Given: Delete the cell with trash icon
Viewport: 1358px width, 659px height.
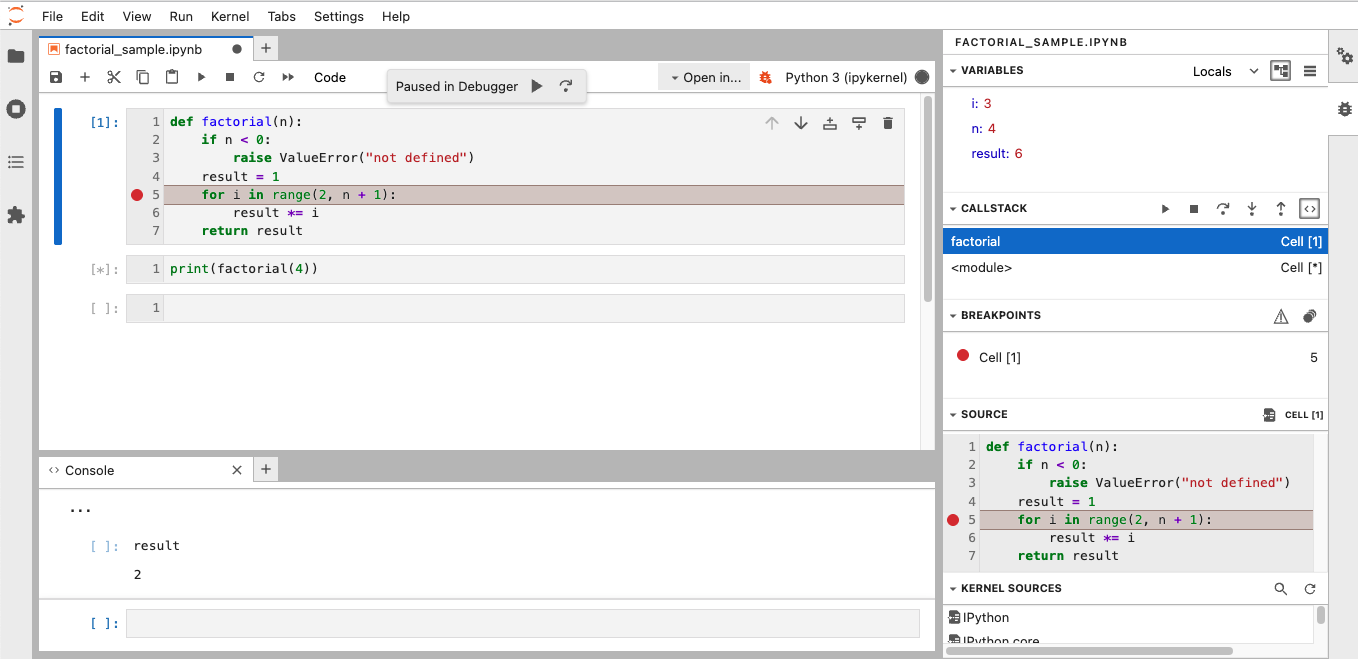Looking at the screenshot, I should click(x=888, y=123).
